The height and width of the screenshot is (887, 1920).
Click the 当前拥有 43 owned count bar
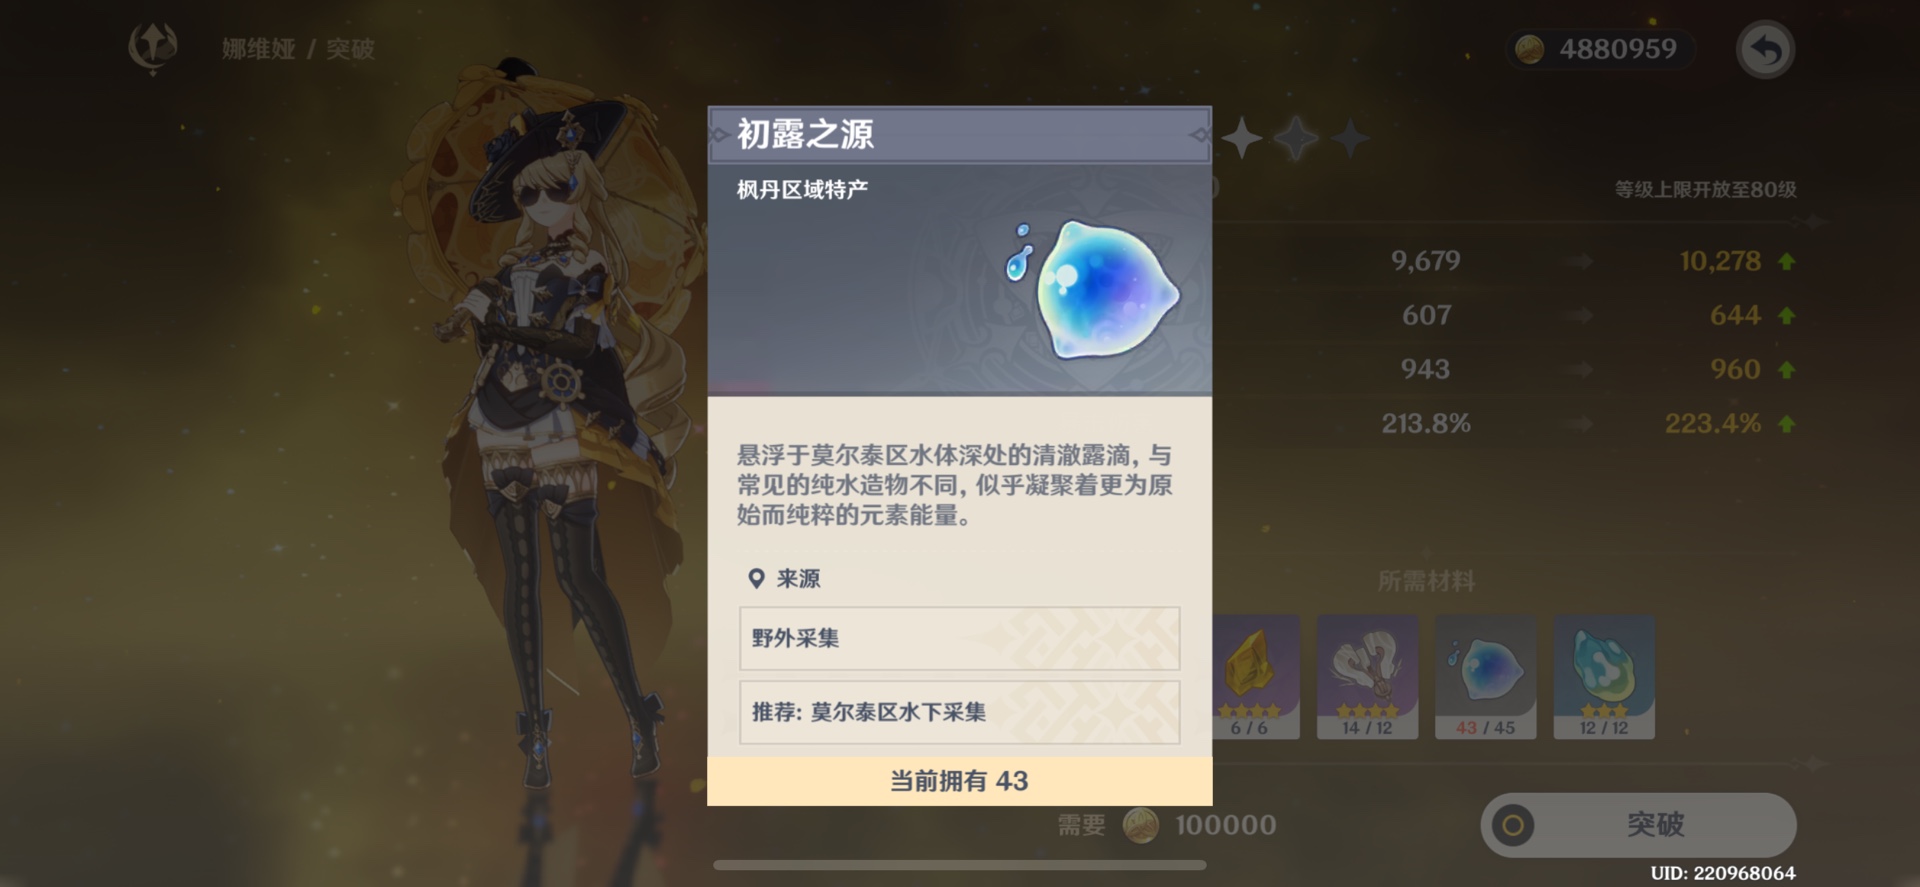pos(959,780)
